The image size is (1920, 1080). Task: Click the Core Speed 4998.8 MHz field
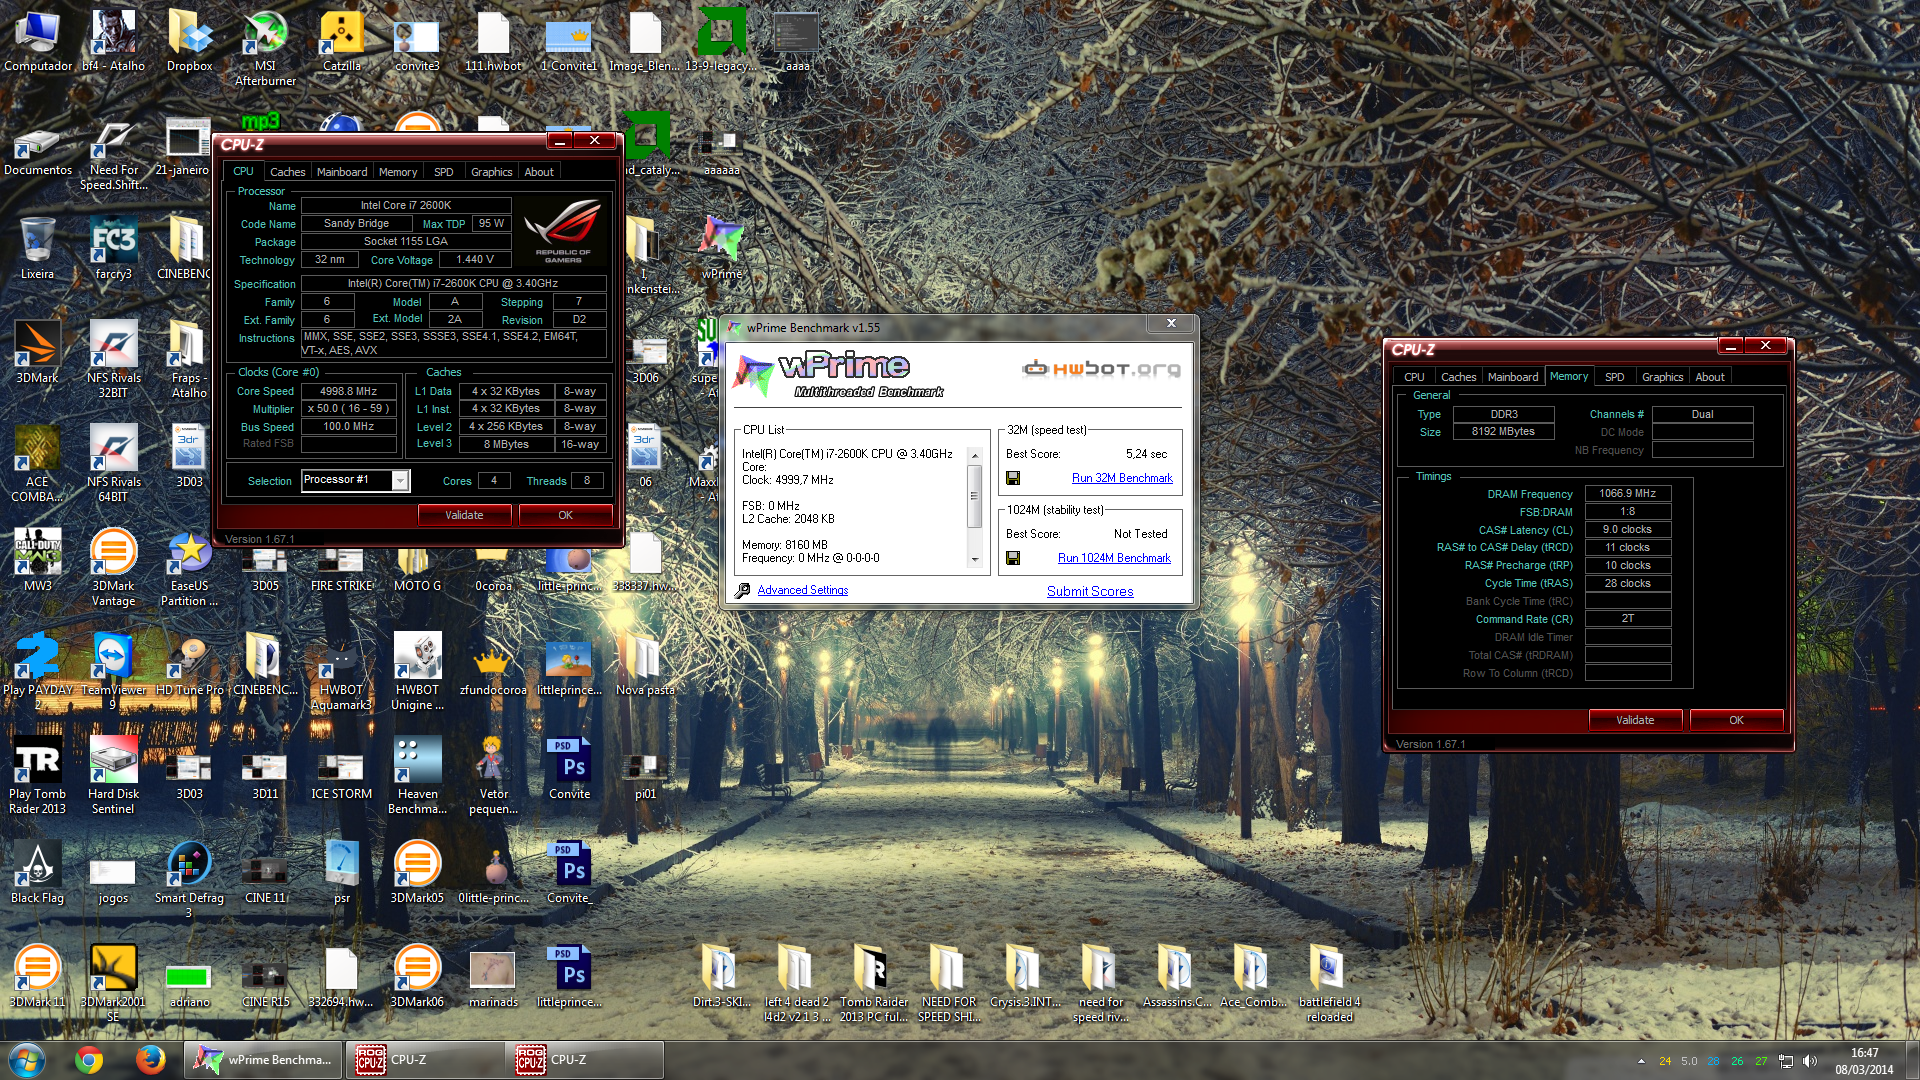pos(348,391)
